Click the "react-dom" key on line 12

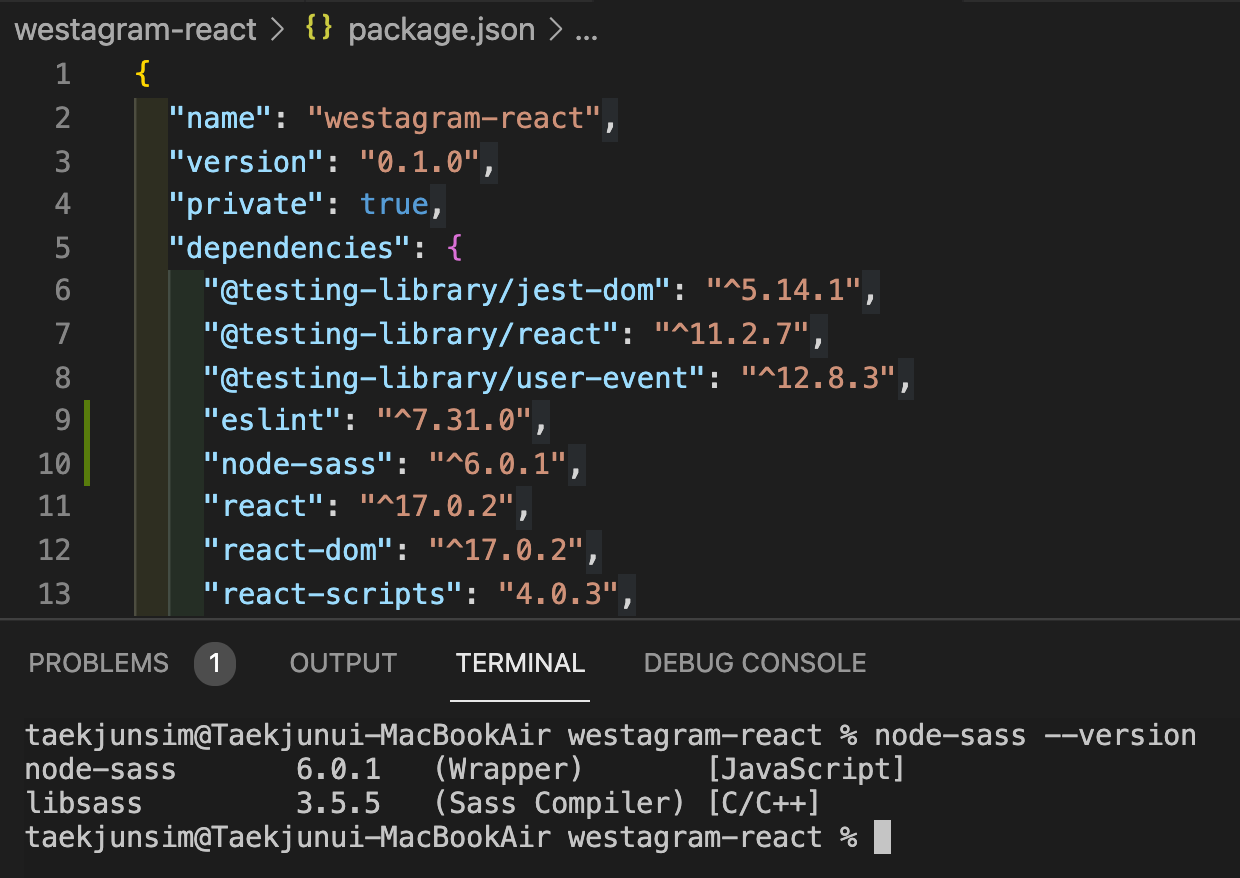click(x=298, y=550)
